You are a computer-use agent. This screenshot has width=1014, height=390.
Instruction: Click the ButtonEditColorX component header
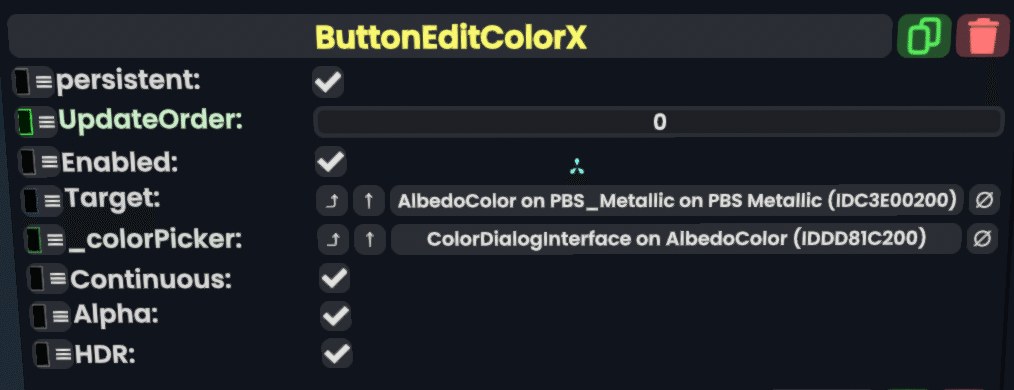click(x=450, y=38)
